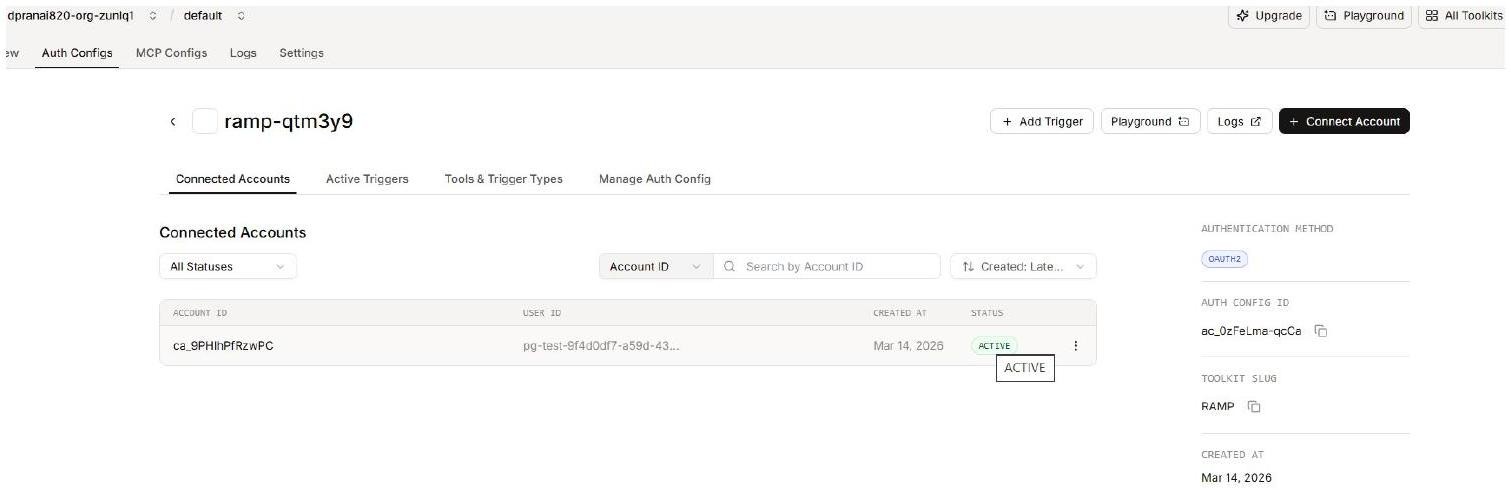Image resolution: width=1511 pixels, height=490 pixels.
Task: Open Playground from the top bar
Action: (1364, 16)
